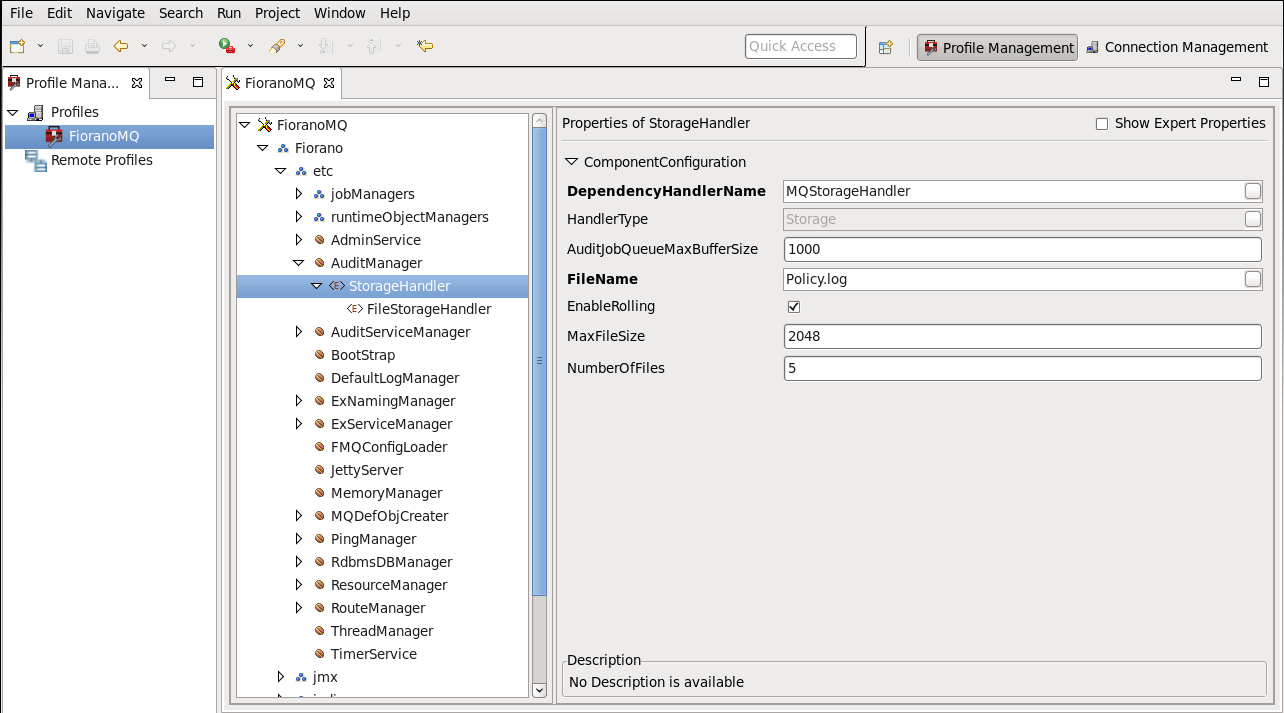Click the tree panel vertical scrollbar
The height and width of the screenshot is (713, 1284).
coord(540,361)
